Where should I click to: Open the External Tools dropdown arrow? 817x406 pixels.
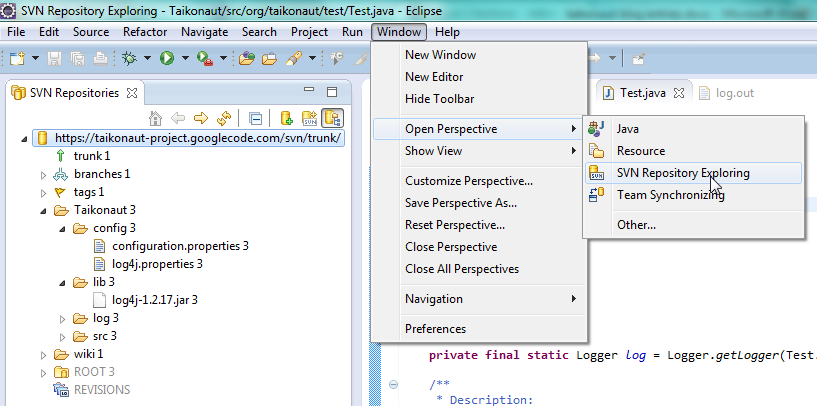223,58
